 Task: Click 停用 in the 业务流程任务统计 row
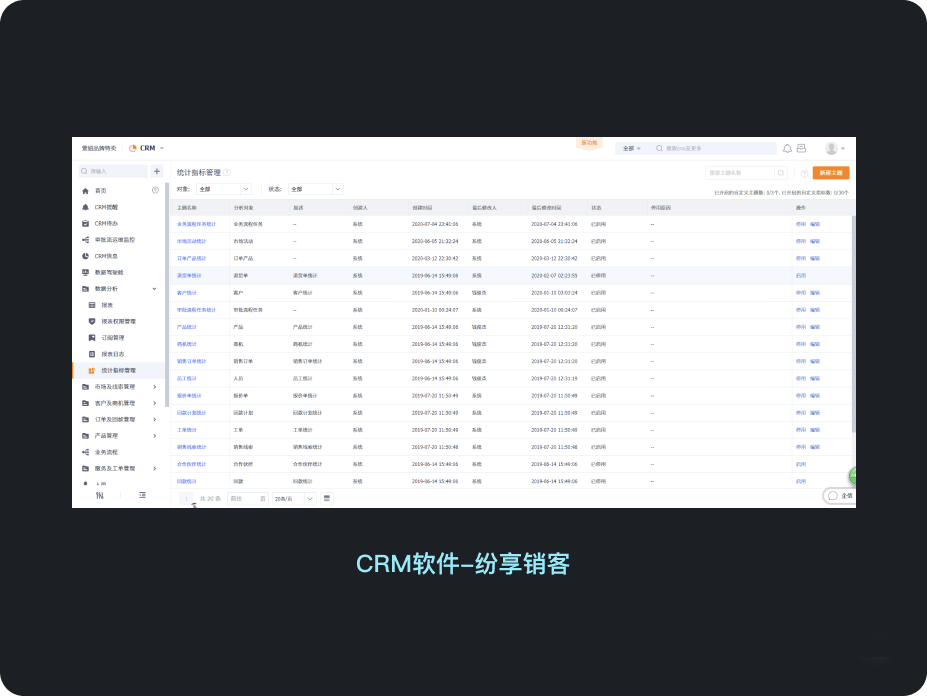[x=800, y=225]
